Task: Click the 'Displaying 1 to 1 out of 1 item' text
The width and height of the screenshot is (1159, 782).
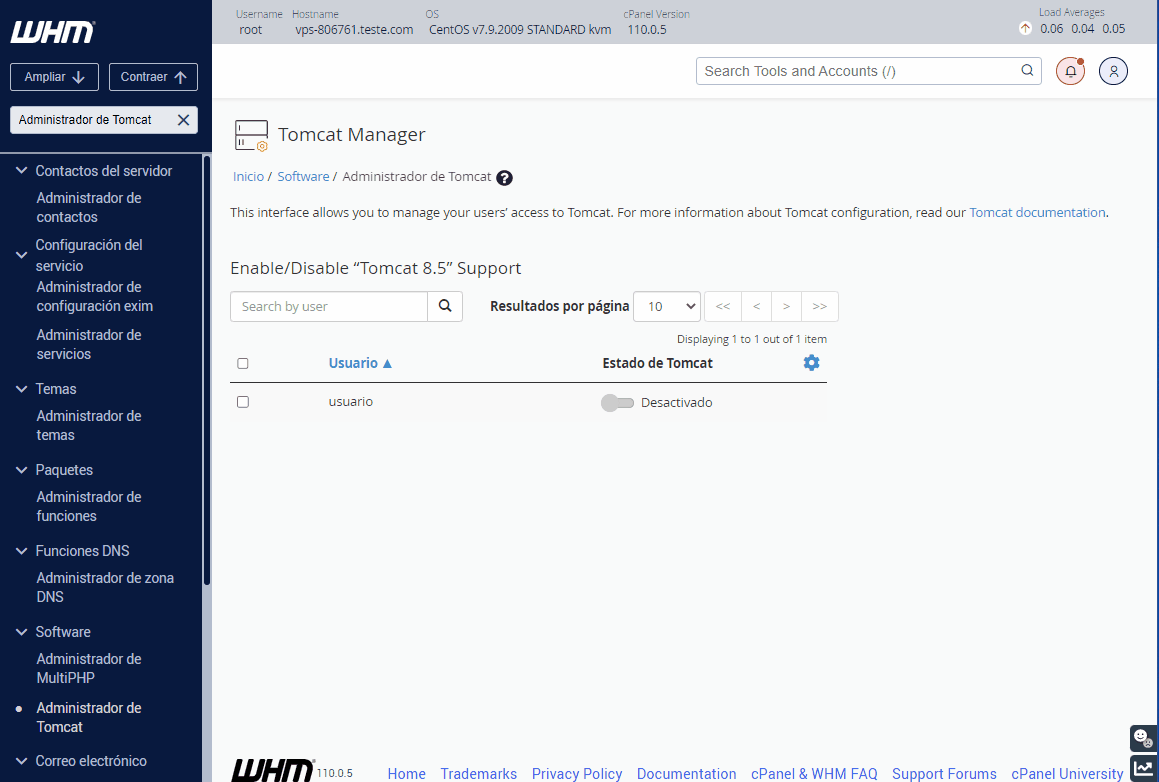Action: click(752, 339)
